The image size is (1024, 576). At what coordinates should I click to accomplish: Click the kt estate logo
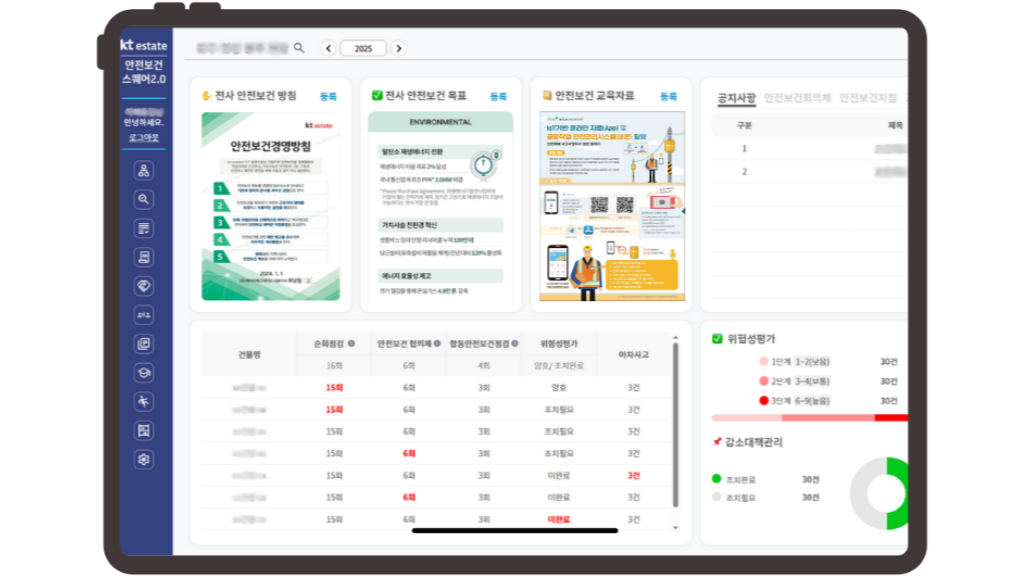coord(144,45)
